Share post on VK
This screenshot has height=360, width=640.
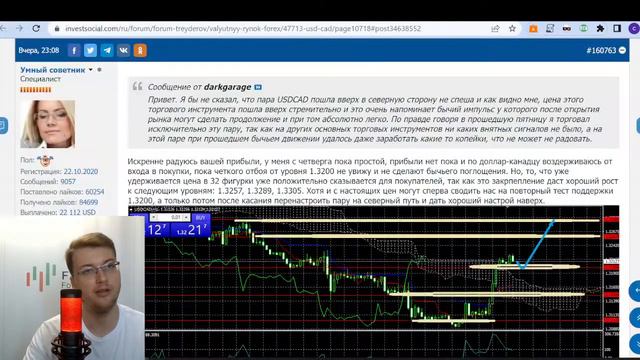tap(123, 50)
